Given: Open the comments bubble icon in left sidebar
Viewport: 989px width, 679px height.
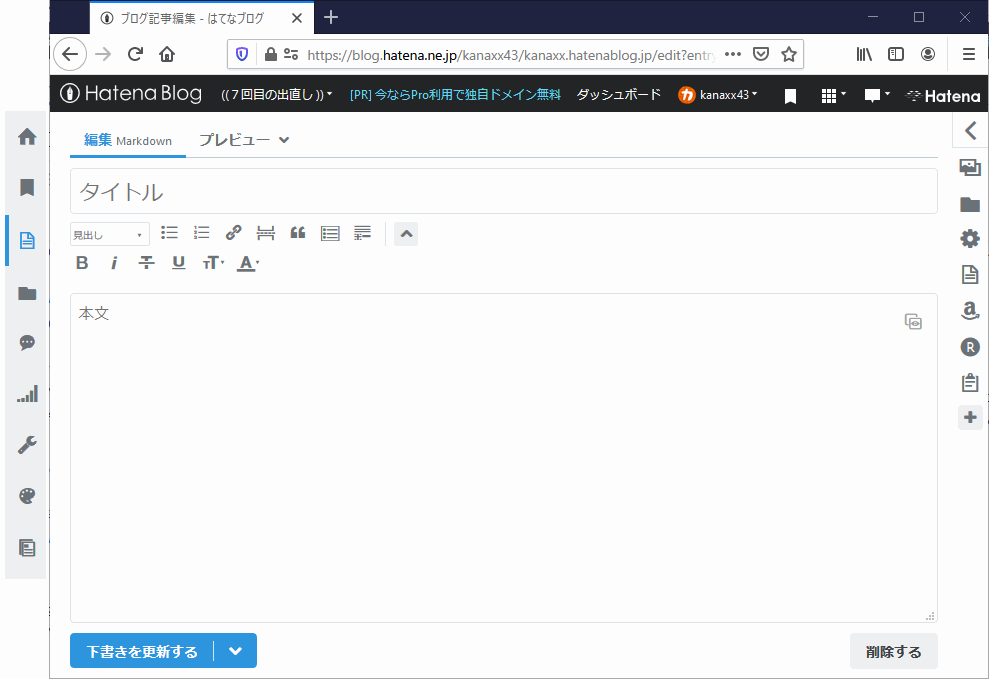Looking at the screenshot, I should (x=27, y=342).
